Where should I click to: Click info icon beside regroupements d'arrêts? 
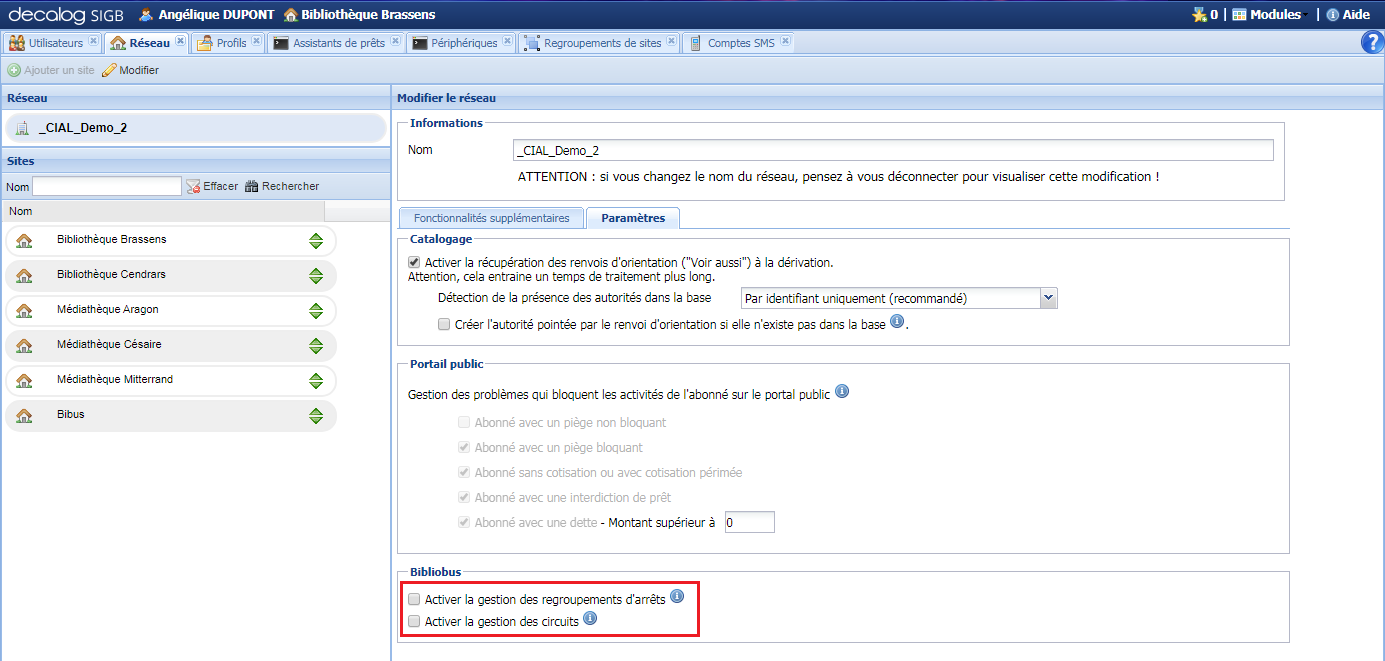[x=677, y=597]
